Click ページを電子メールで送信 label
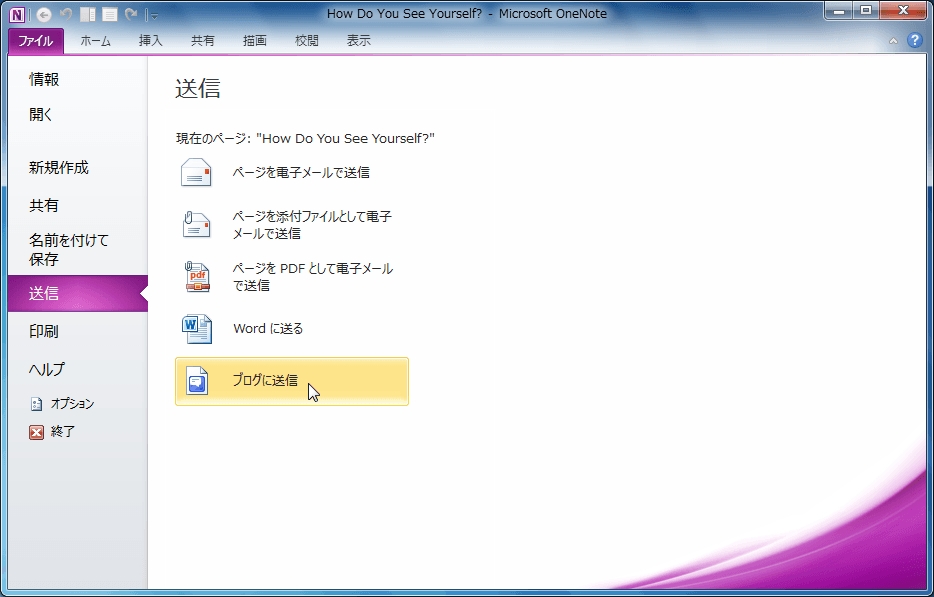934x597 pixels. point(301,173)
